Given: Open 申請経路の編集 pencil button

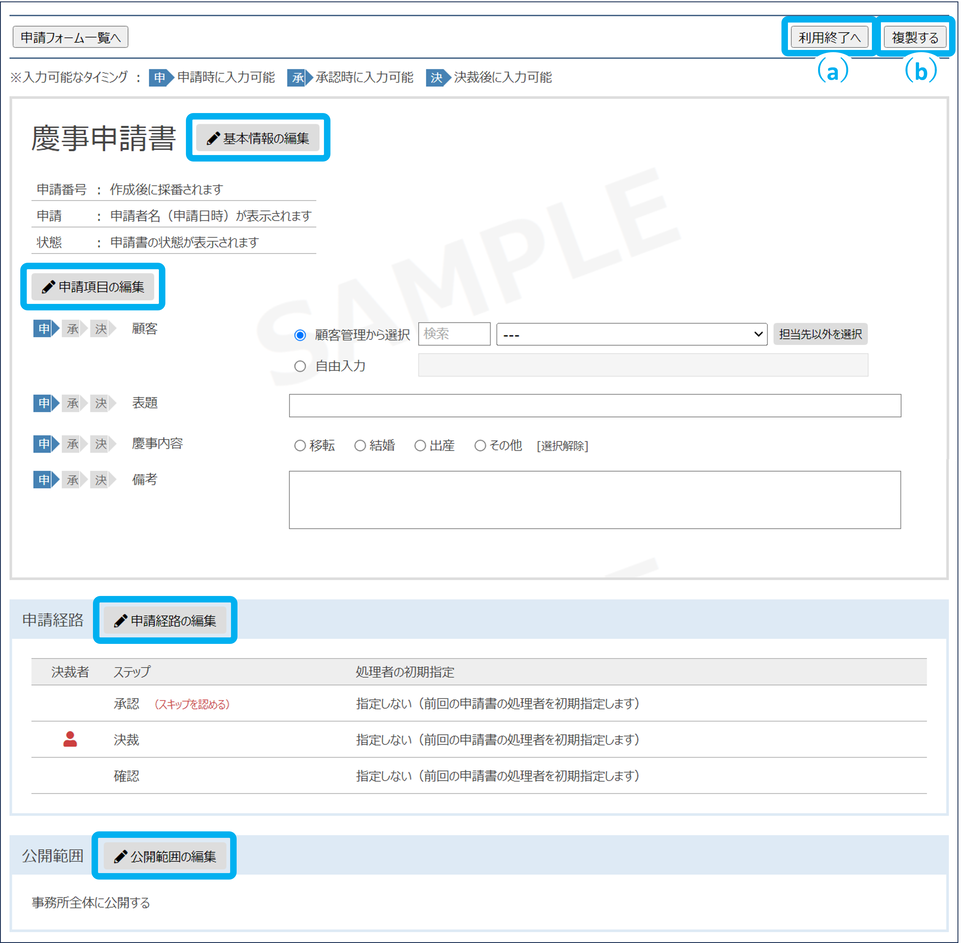Looking at the screenshot, I should [165, 621].
